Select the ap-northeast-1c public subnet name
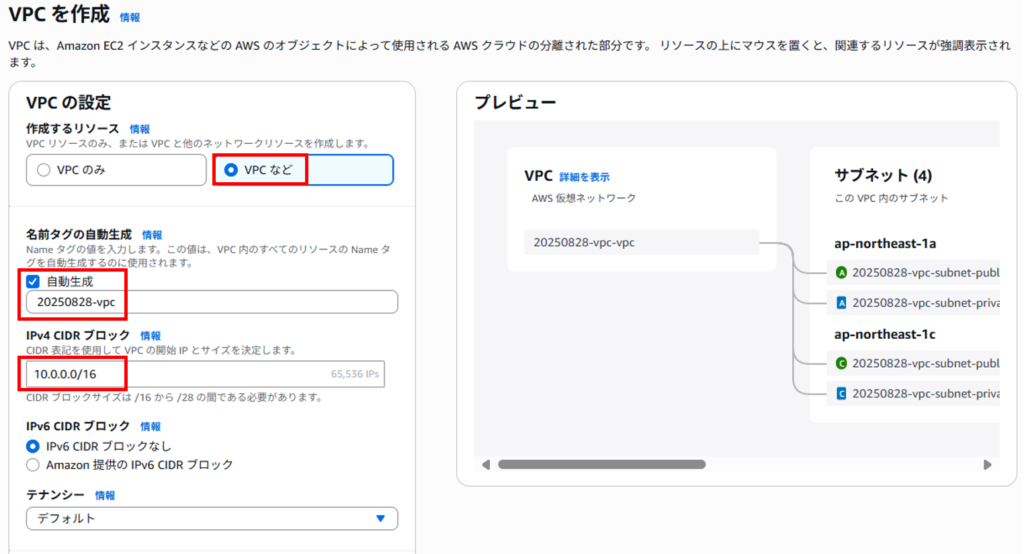The height and width of the screenshot is (554, 1024). (925, 363)
